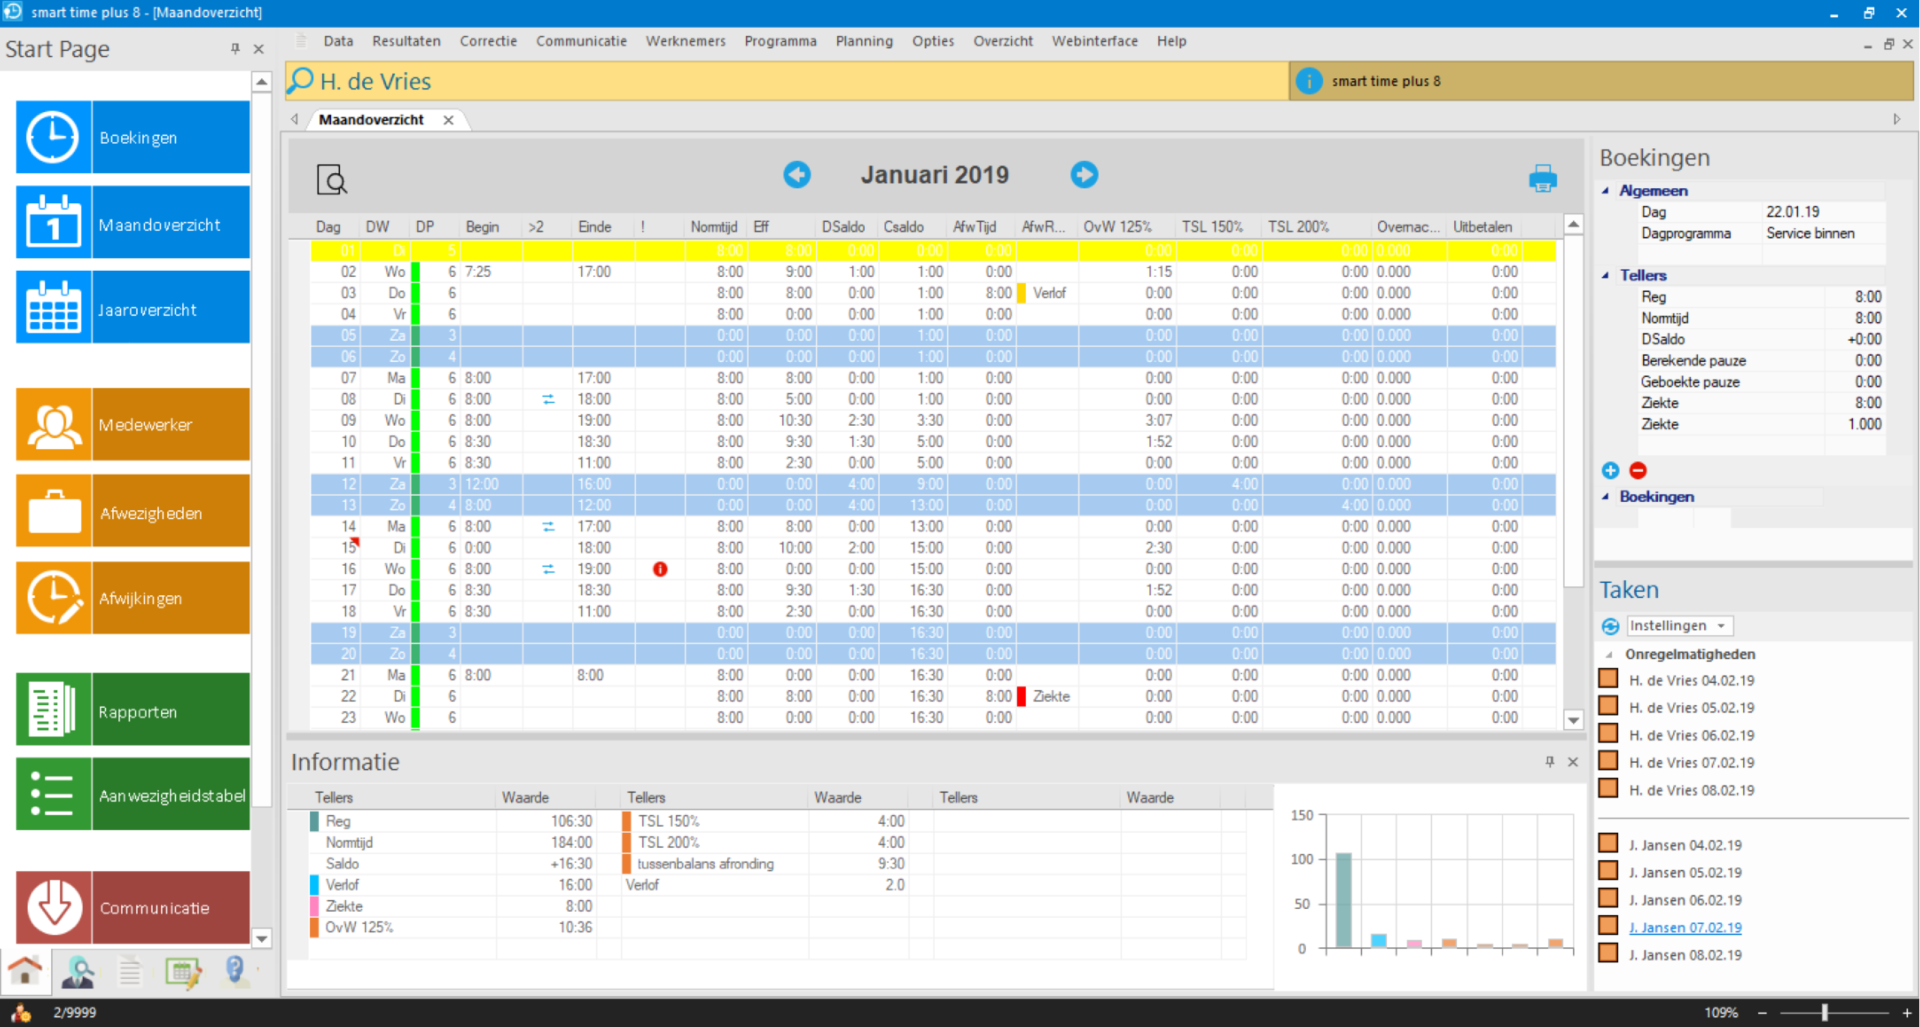Toggle checkbox for H. de Vries 08.02.19
The image size is (1920, 1027).
pyautogui.click(x=1608, y=789)
